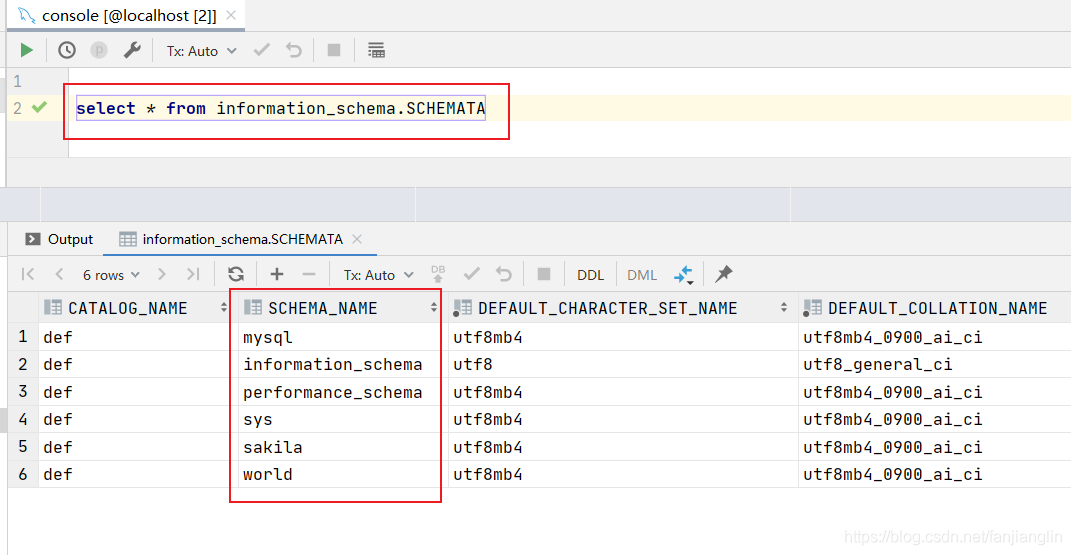Viewport: 1071px width, 555px height.
Task: Reload the result grid with refresh icon
Action: (236, 274)
